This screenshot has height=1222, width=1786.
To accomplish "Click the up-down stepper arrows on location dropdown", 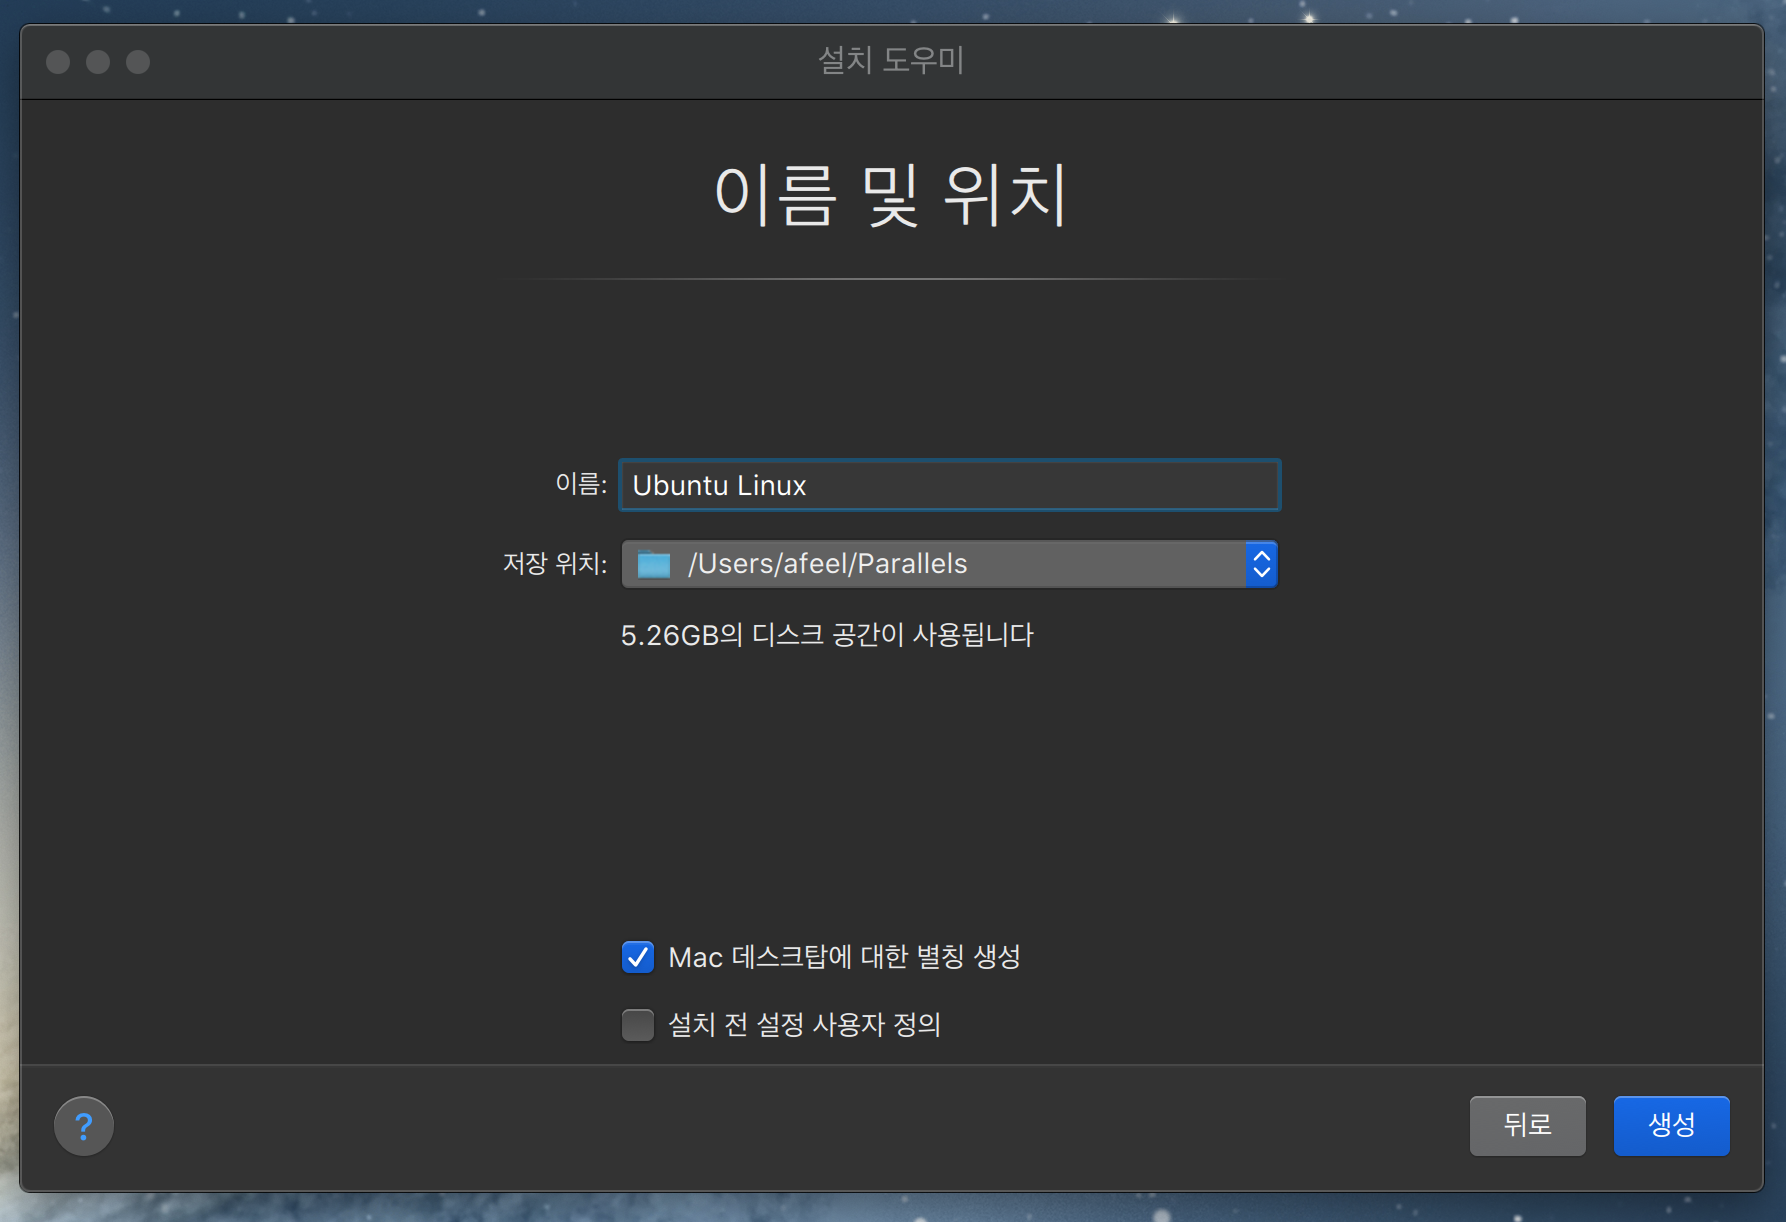I will [1262, 564].
